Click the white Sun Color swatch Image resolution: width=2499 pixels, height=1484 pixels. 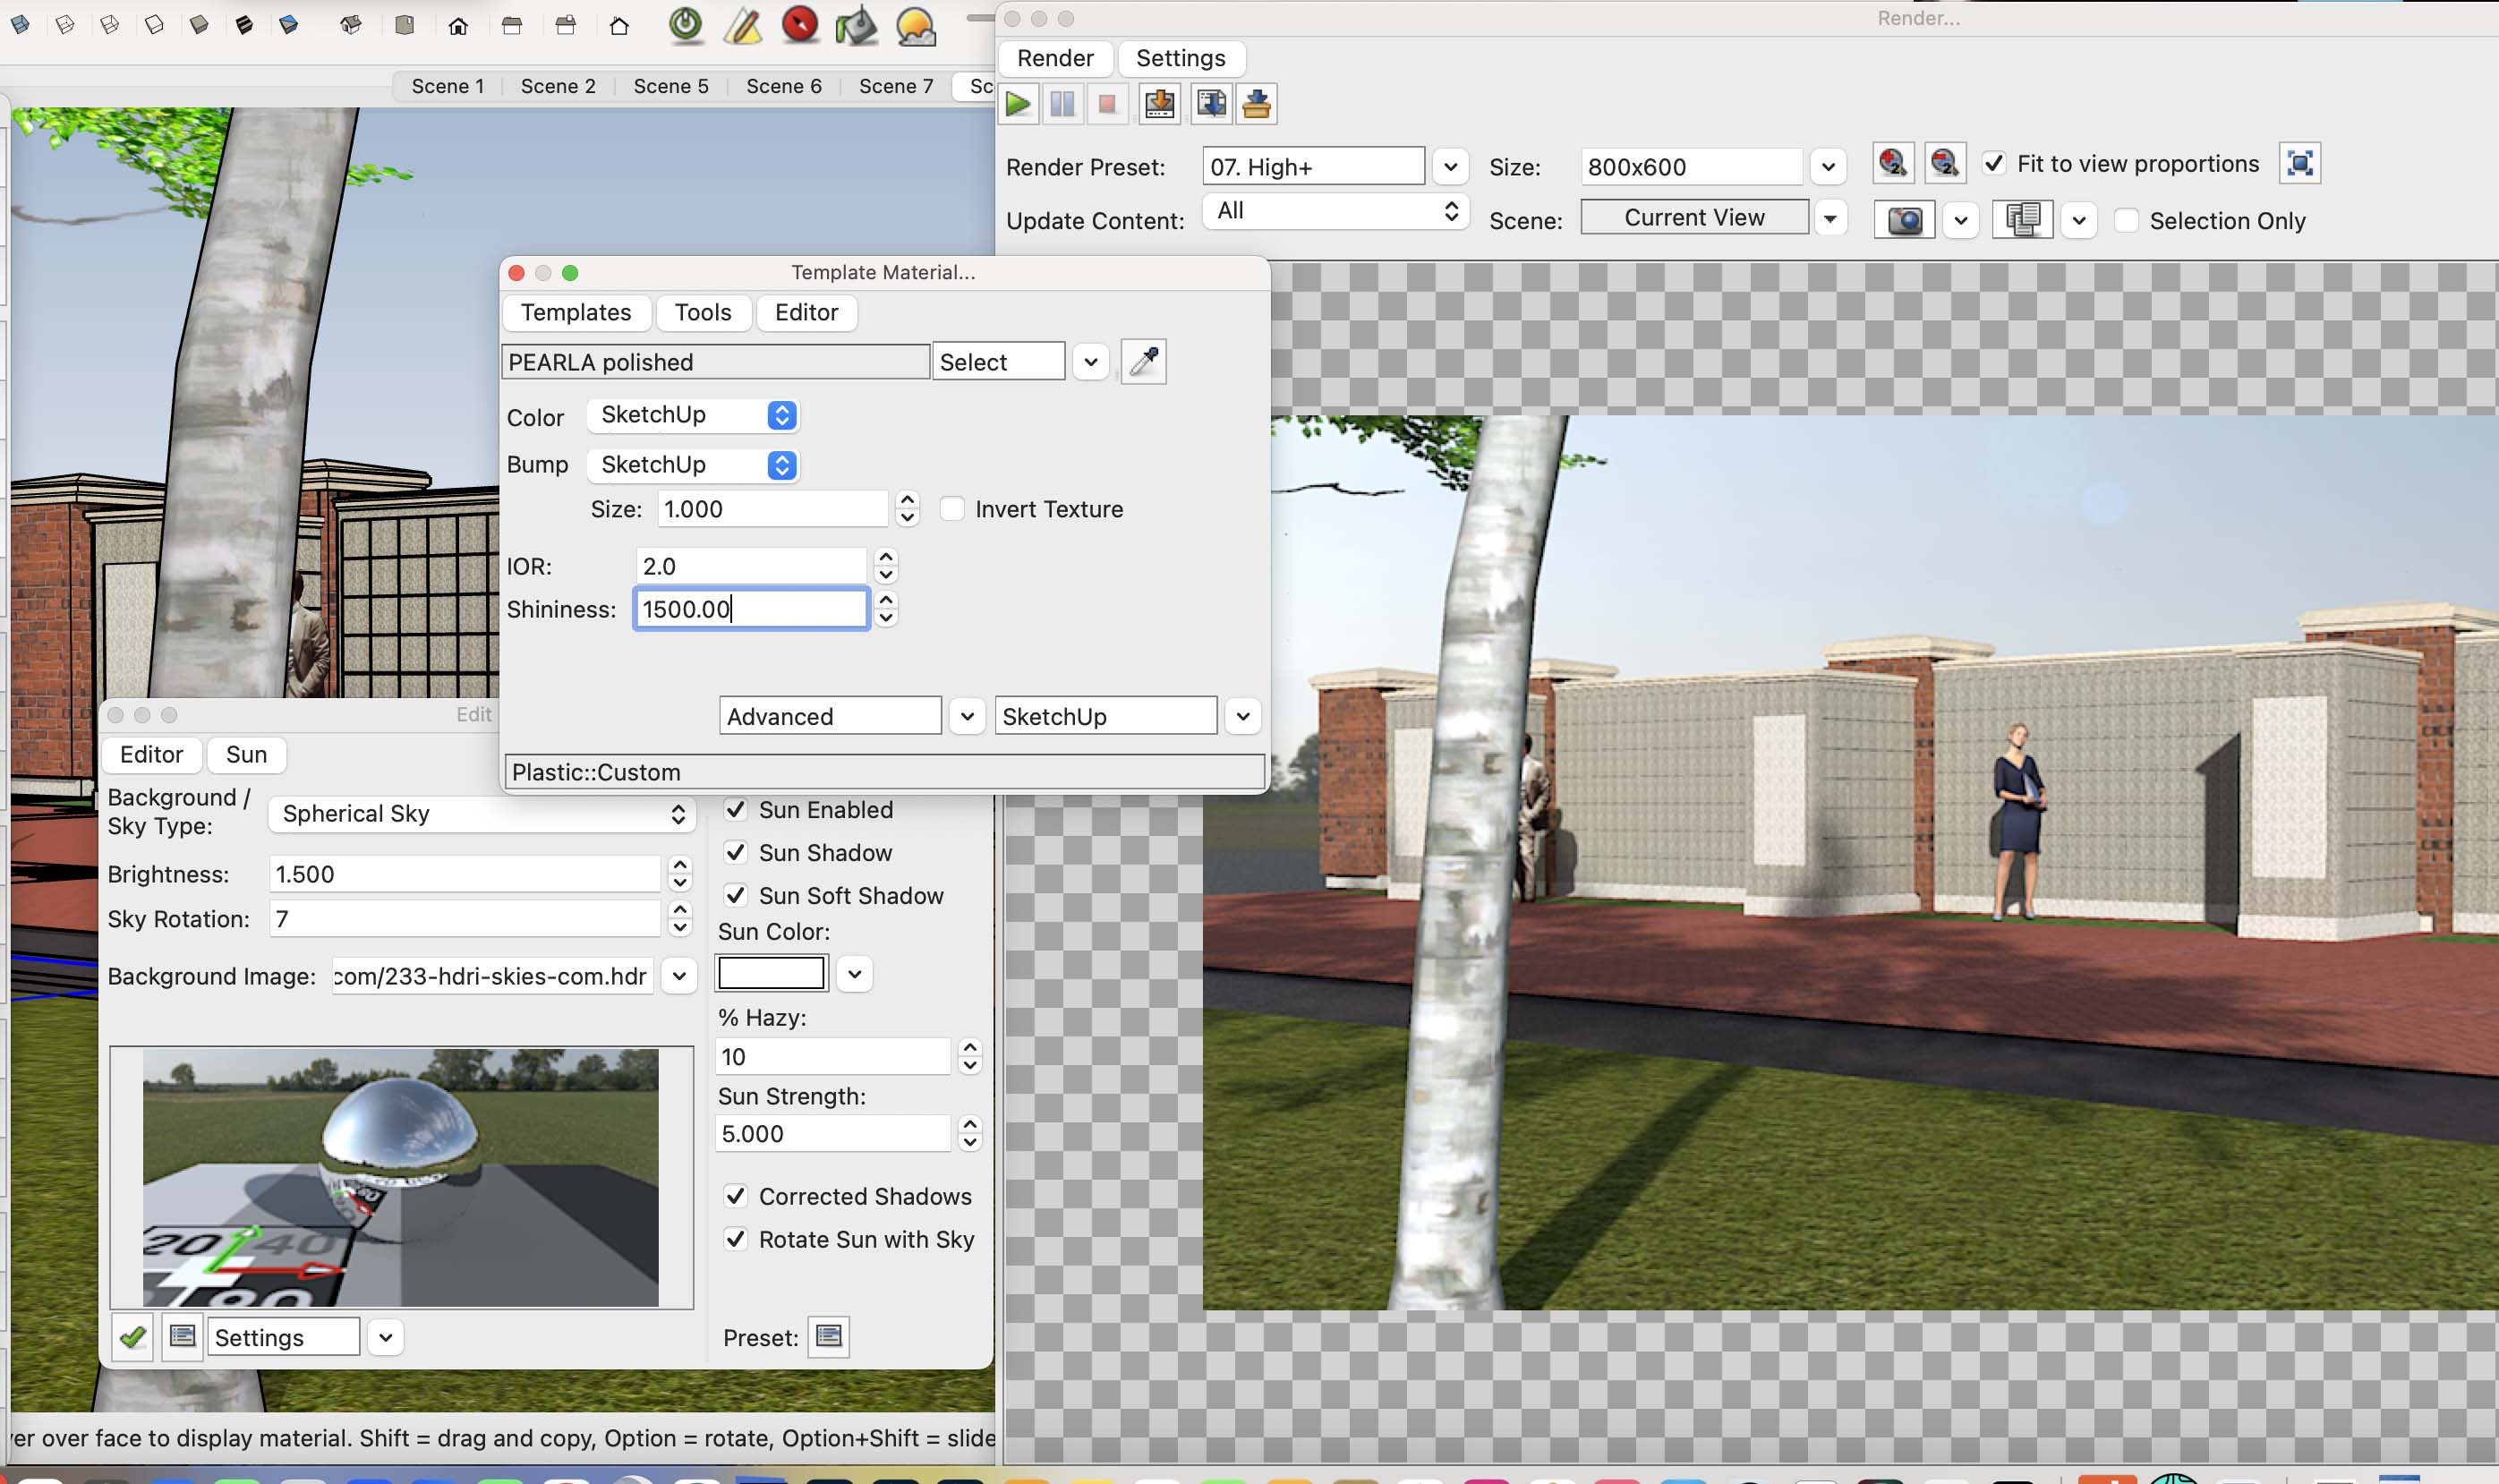771,972
